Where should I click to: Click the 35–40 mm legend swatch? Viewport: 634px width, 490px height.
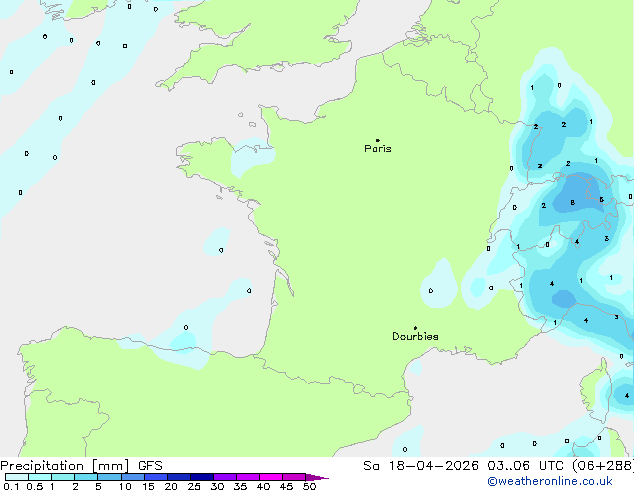point(247,477)
